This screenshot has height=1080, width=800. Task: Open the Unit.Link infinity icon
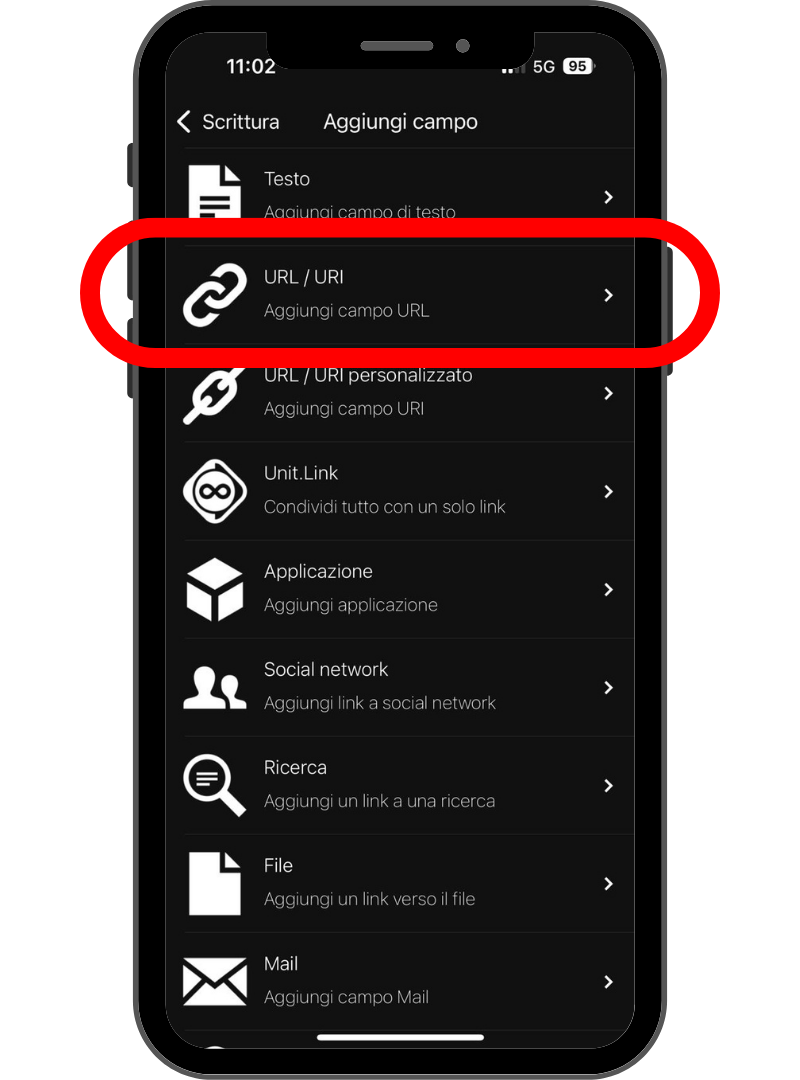pyautogui.click(x=214, y=491)
